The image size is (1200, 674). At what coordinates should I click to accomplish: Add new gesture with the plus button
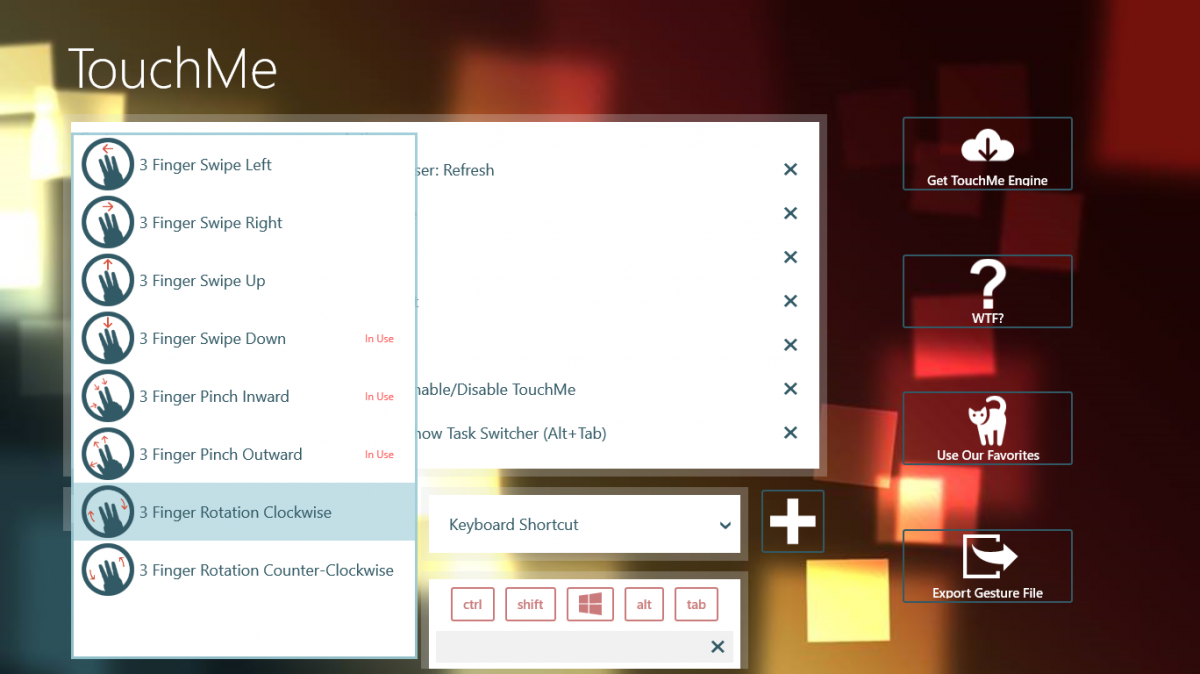point(793,521)
